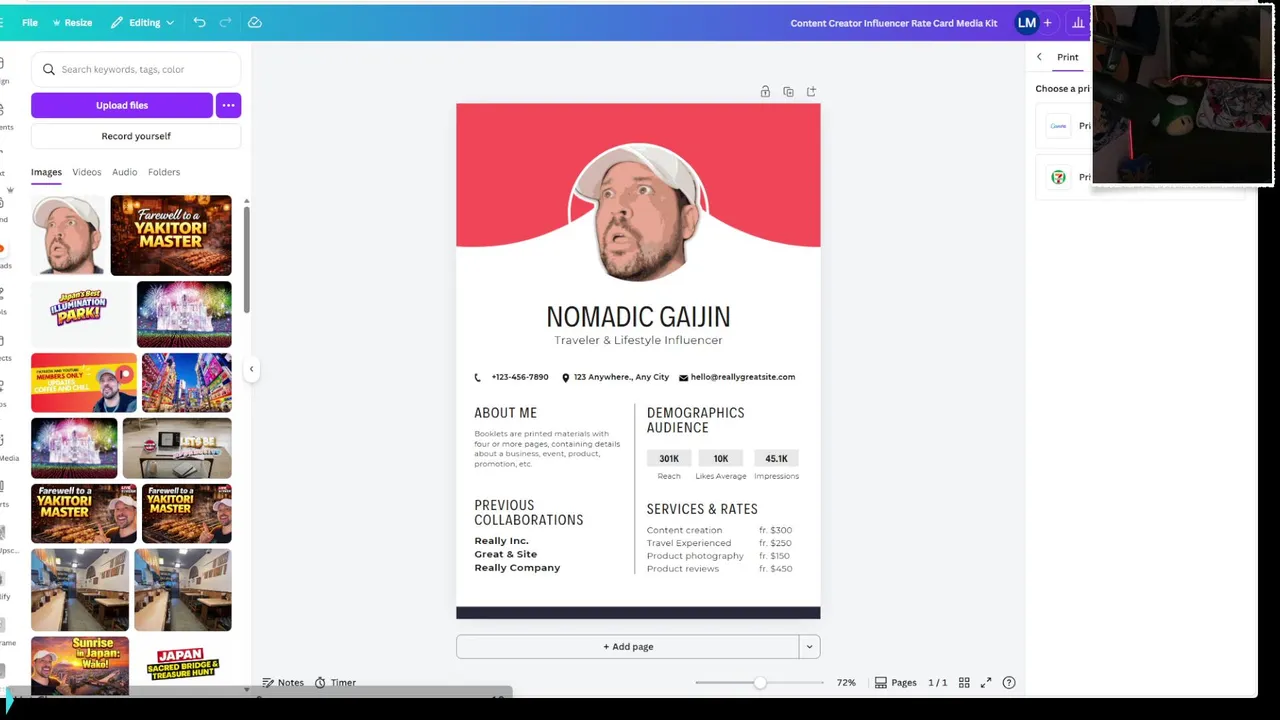Image resolution: width=1280 pixels, height=720 pixels.
Task: Open the Notes panel
Action: [x=283, y=682]
